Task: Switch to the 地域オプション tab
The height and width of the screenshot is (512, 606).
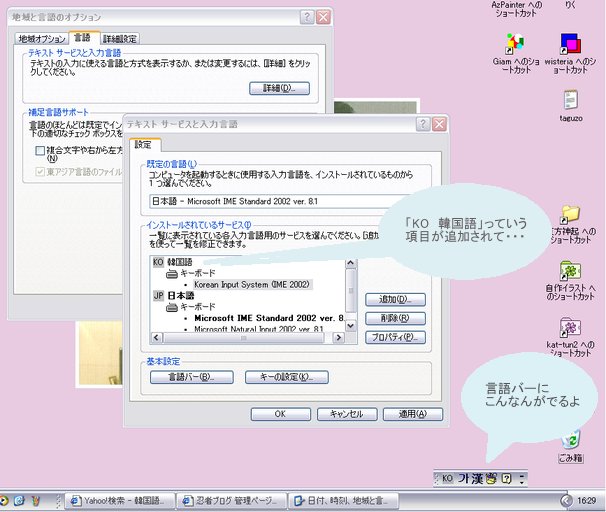Action: (x=42, y=39)
